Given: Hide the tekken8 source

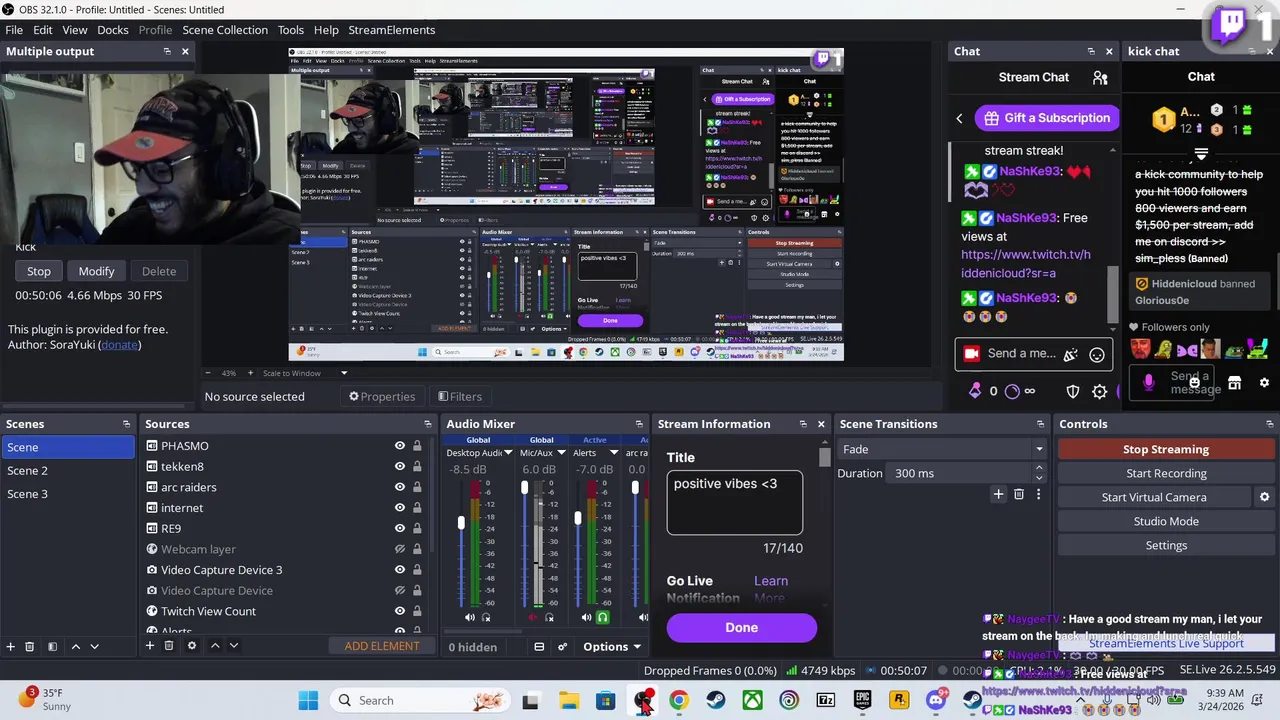Looking at the screenshot, I should tap(400, 467).
